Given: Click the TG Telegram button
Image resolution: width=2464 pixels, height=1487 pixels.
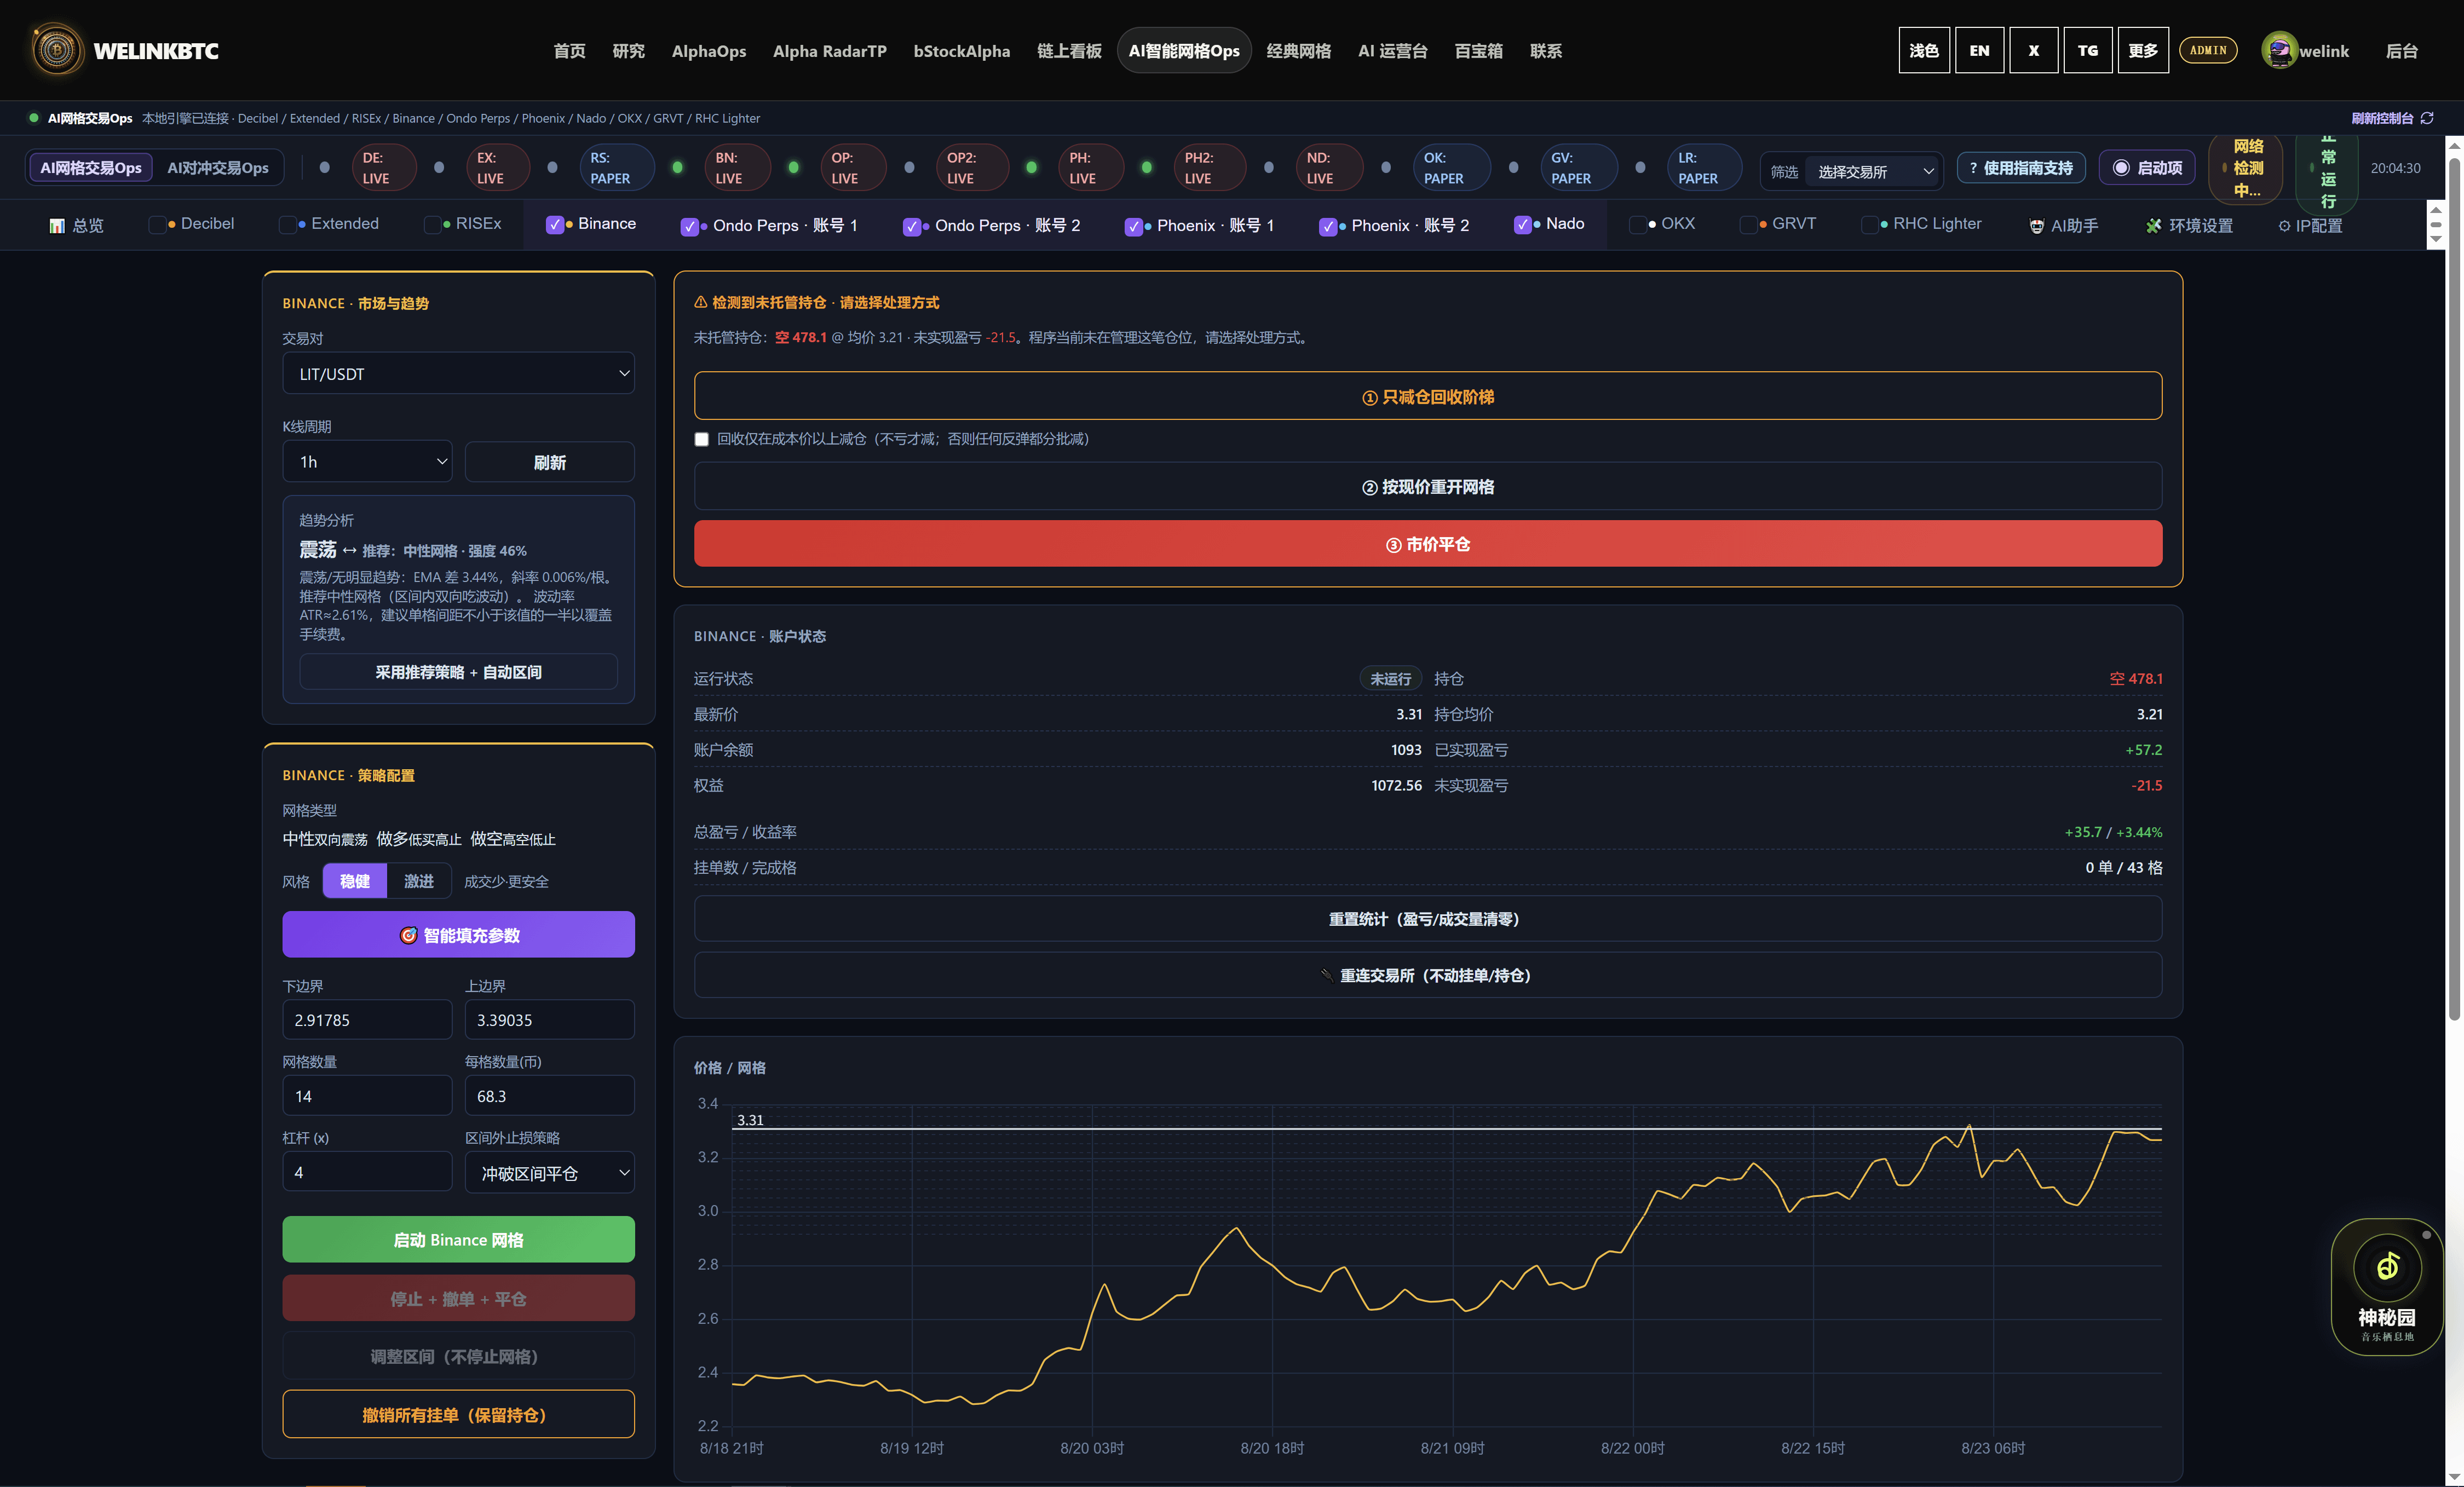Looking at the screenshot, I should click(2088, 50).
